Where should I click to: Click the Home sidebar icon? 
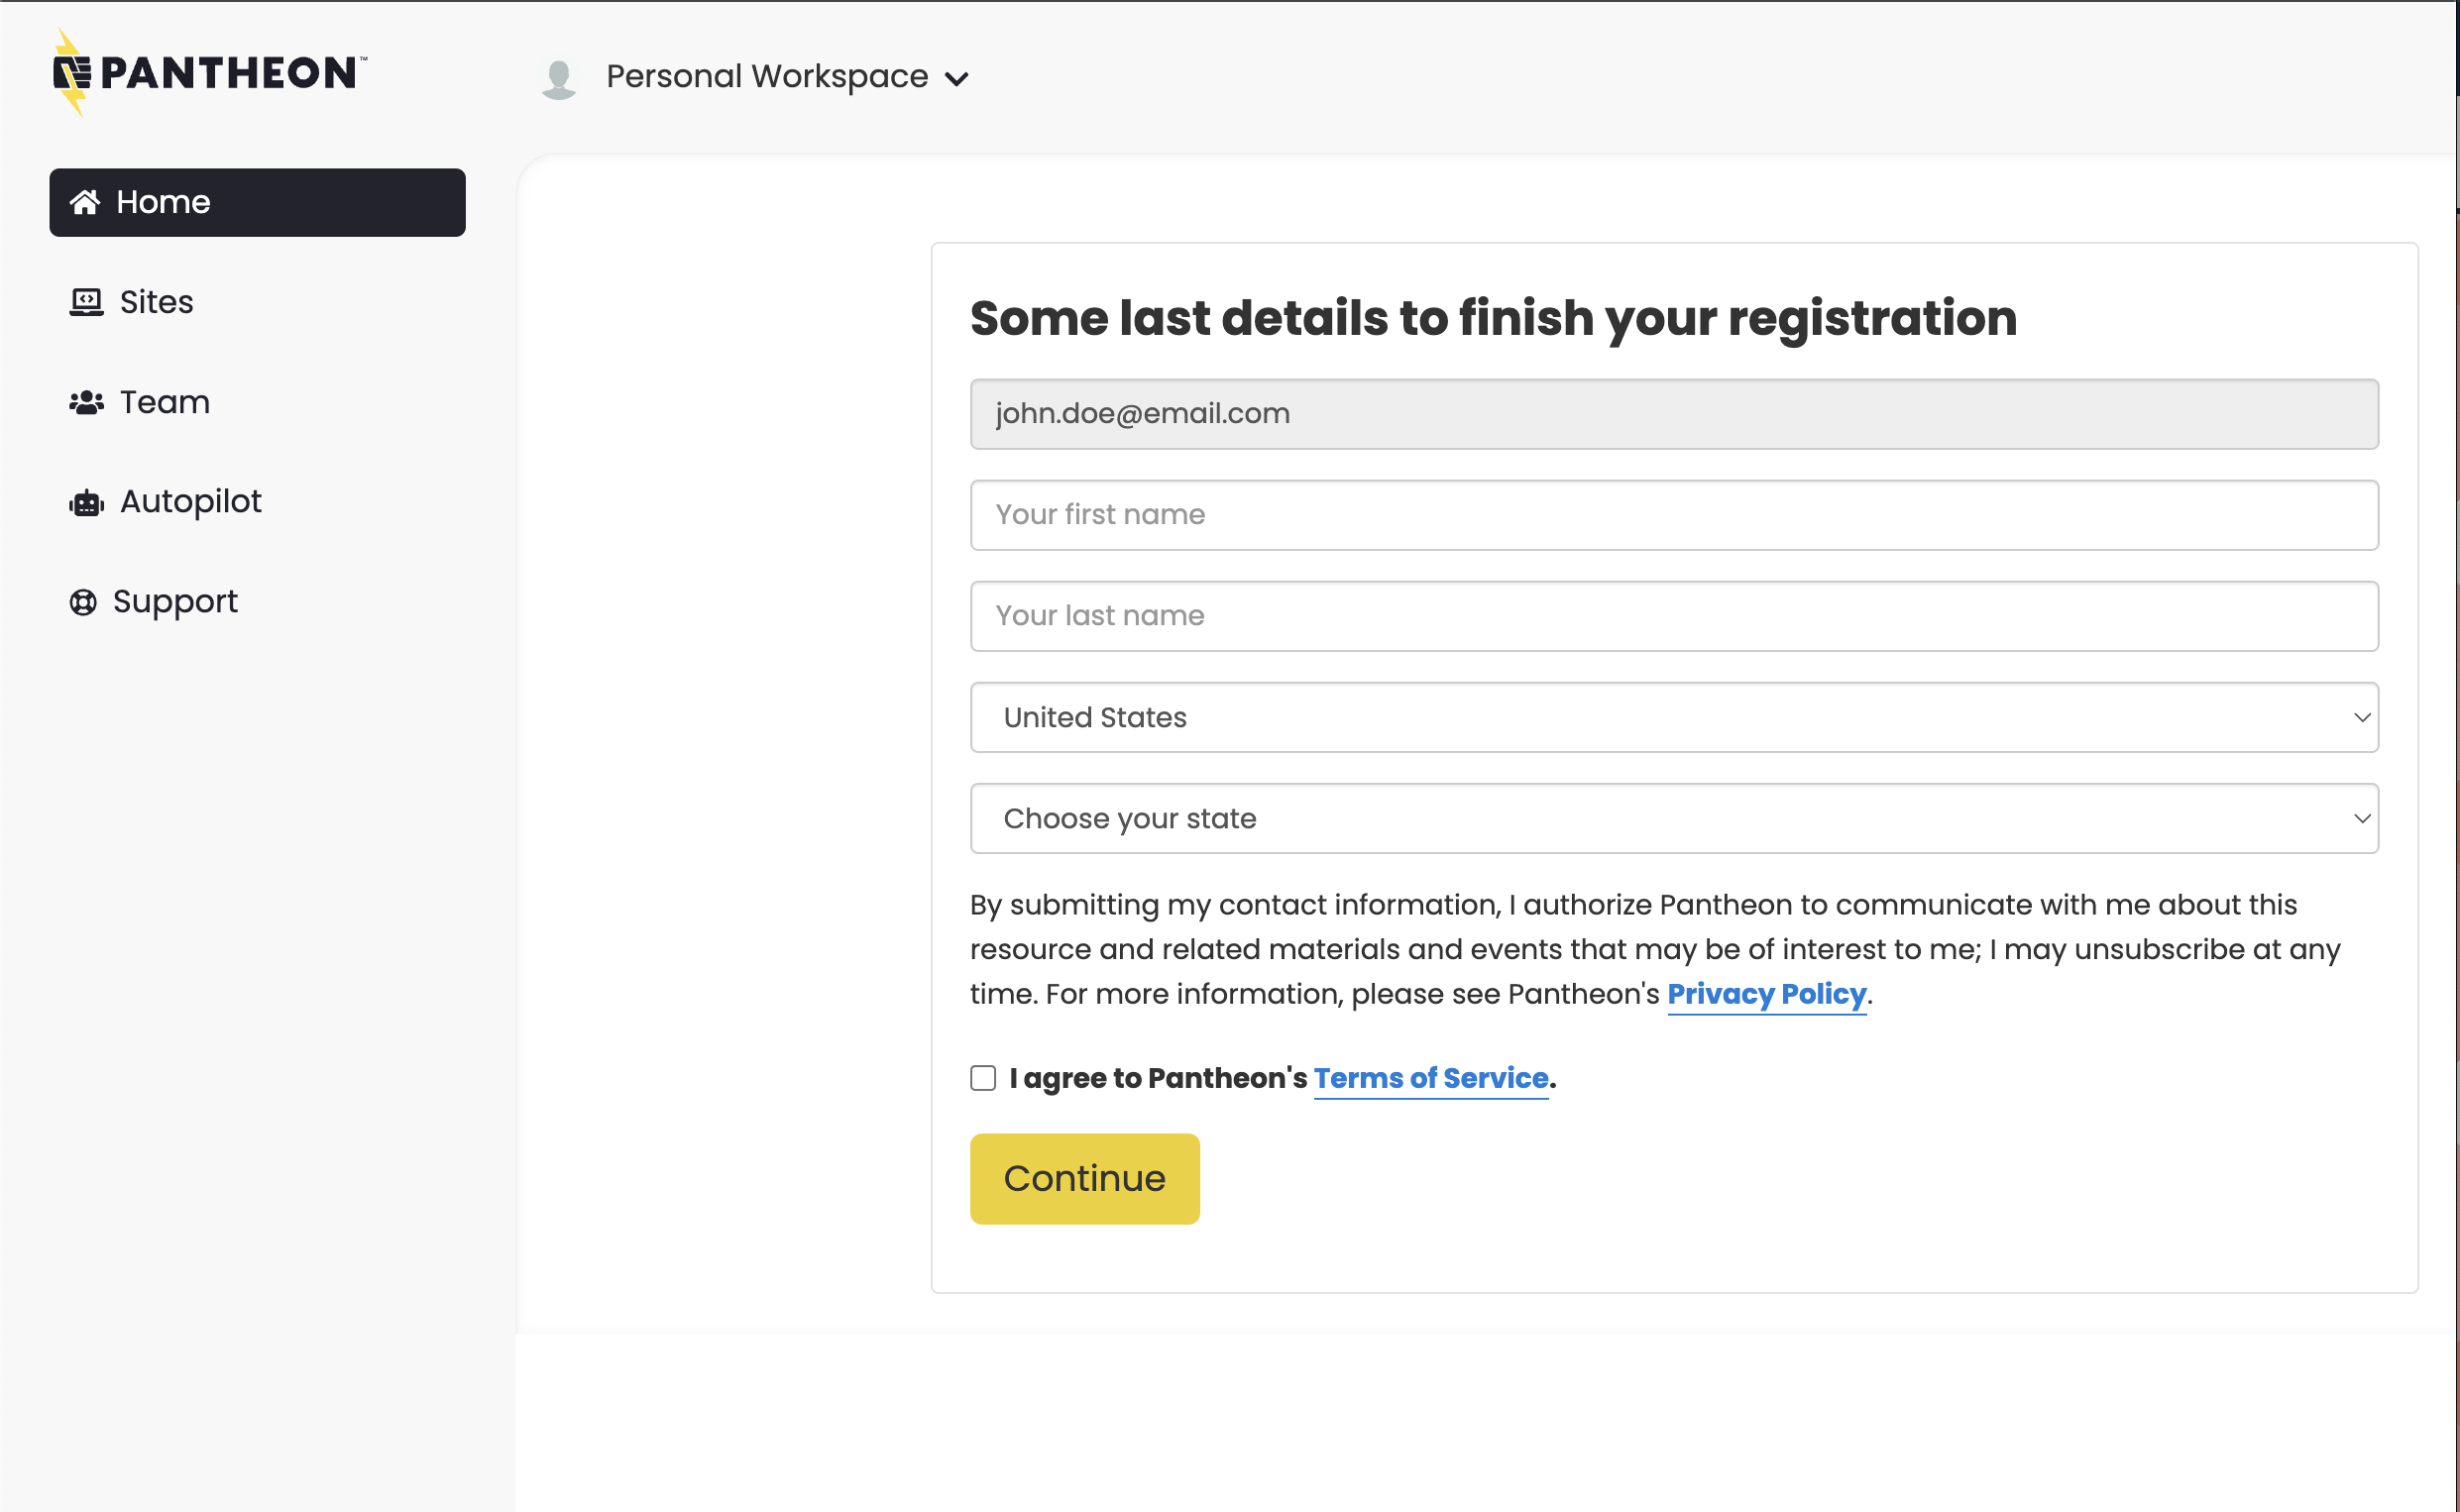86,202
